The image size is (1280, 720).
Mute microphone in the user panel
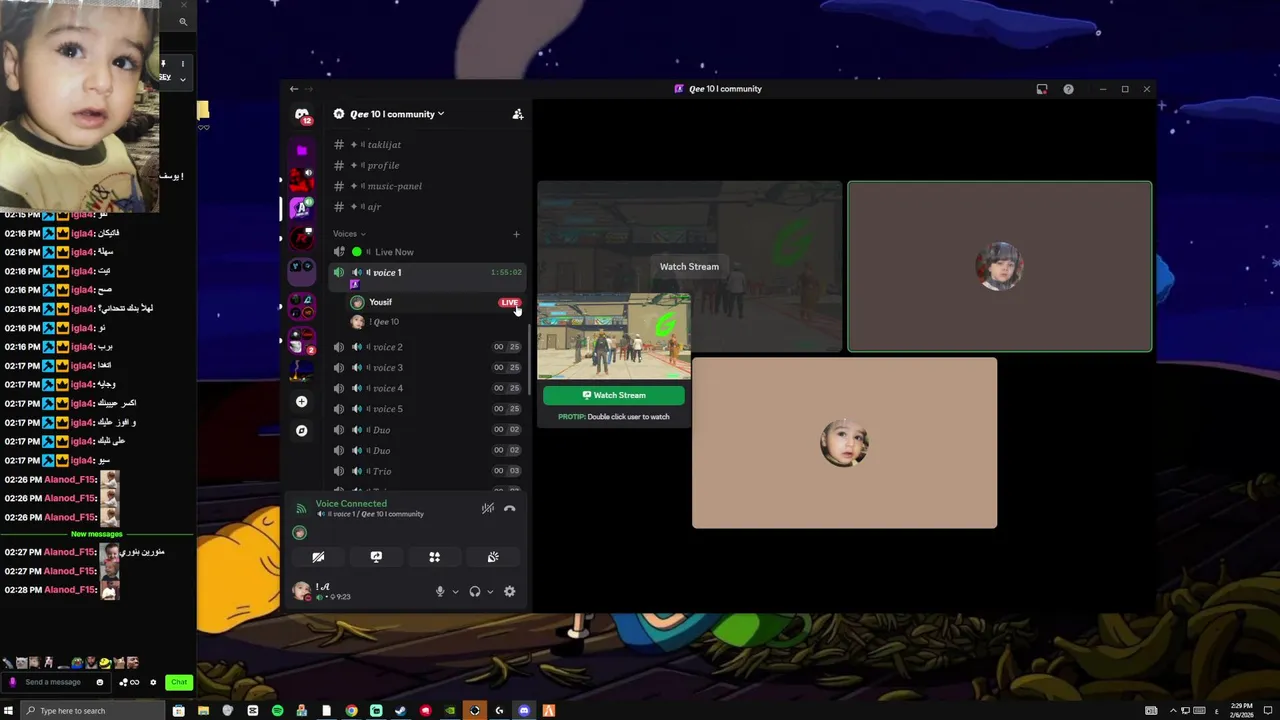pyautogui.click(x=440, y=591)
